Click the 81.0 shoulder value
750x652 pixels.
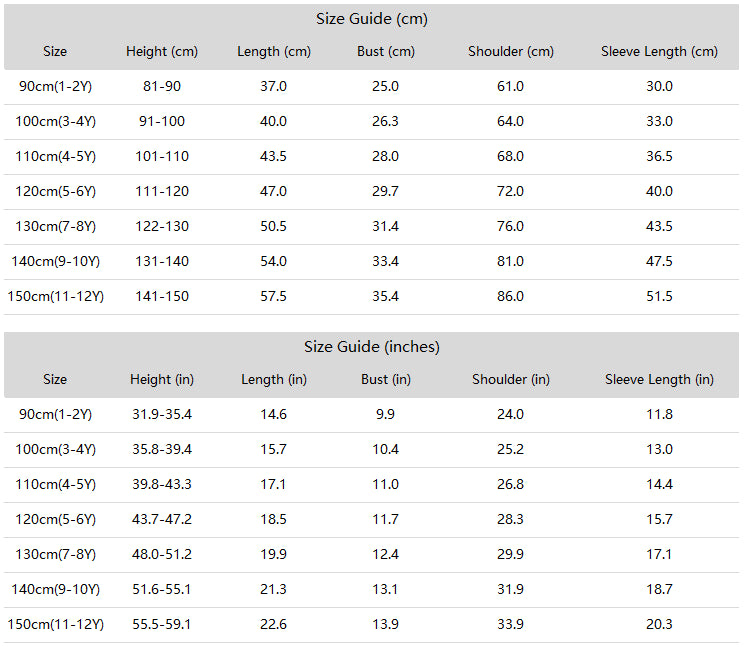point(510,262)
